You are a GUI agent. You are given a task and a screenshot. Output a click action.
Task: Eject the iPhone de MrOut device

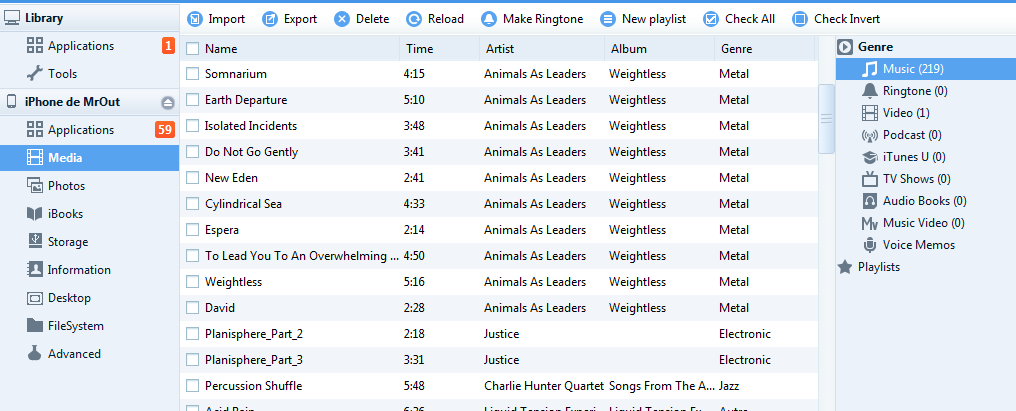(x=167, y=102)
